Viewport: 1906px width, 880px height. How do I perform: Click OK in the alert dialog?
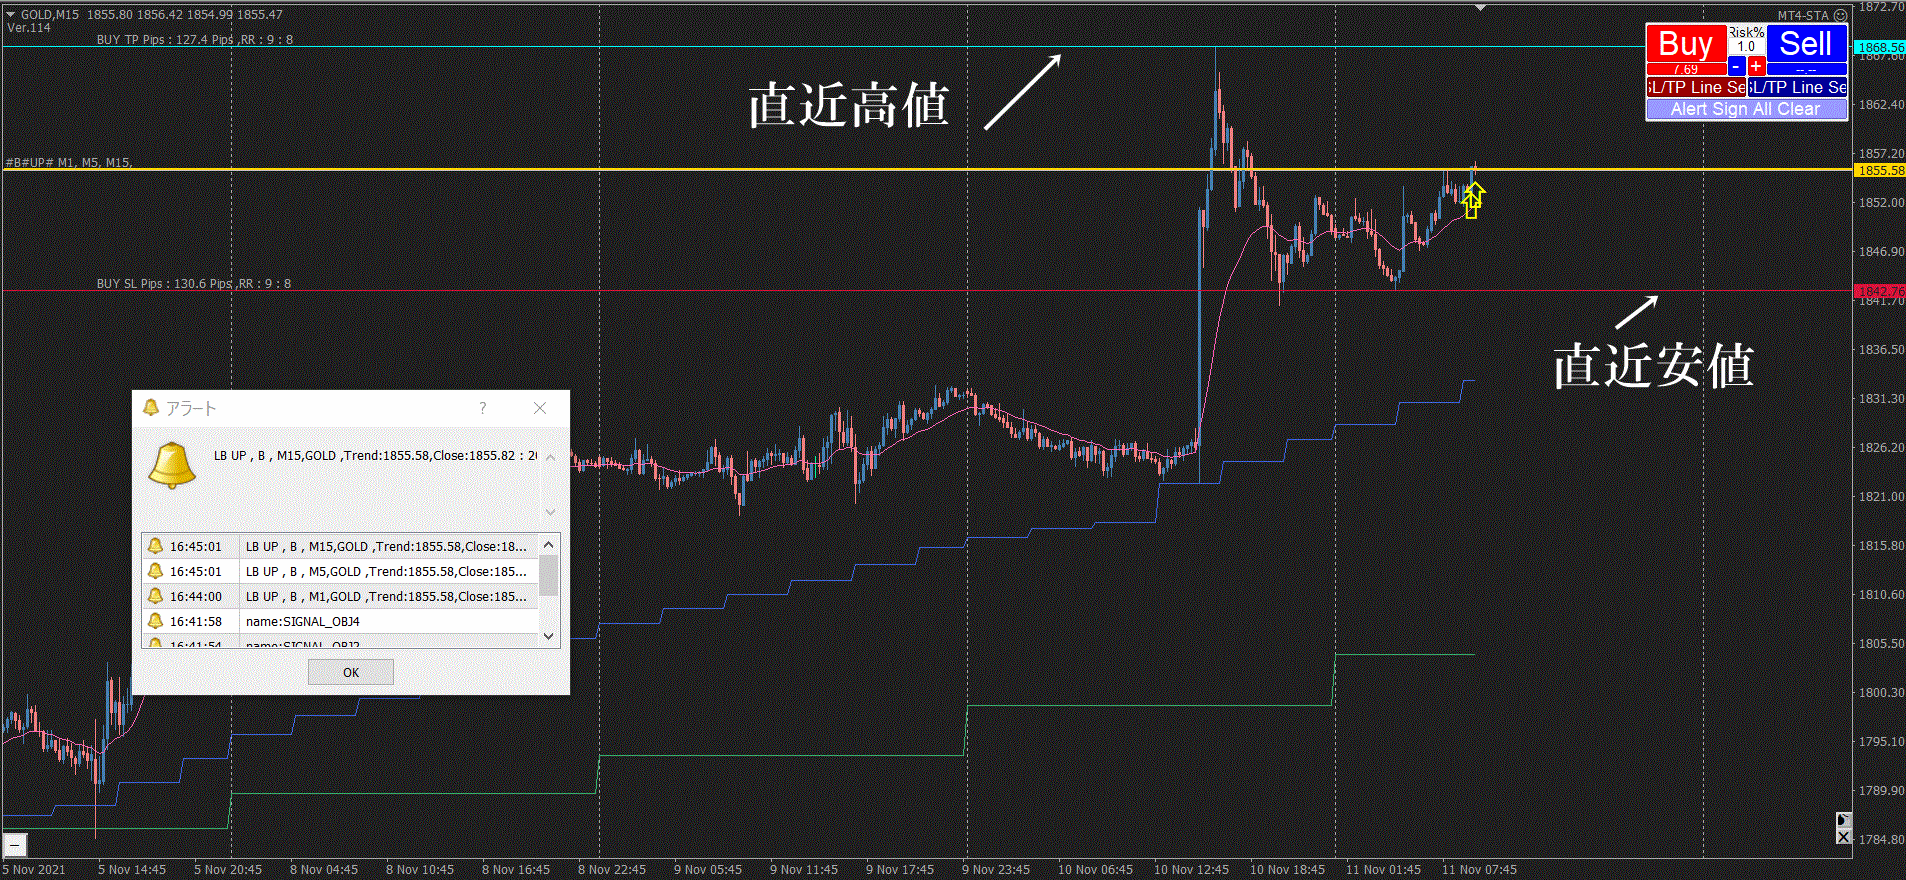pyautogui.click(x=351, y=672)
